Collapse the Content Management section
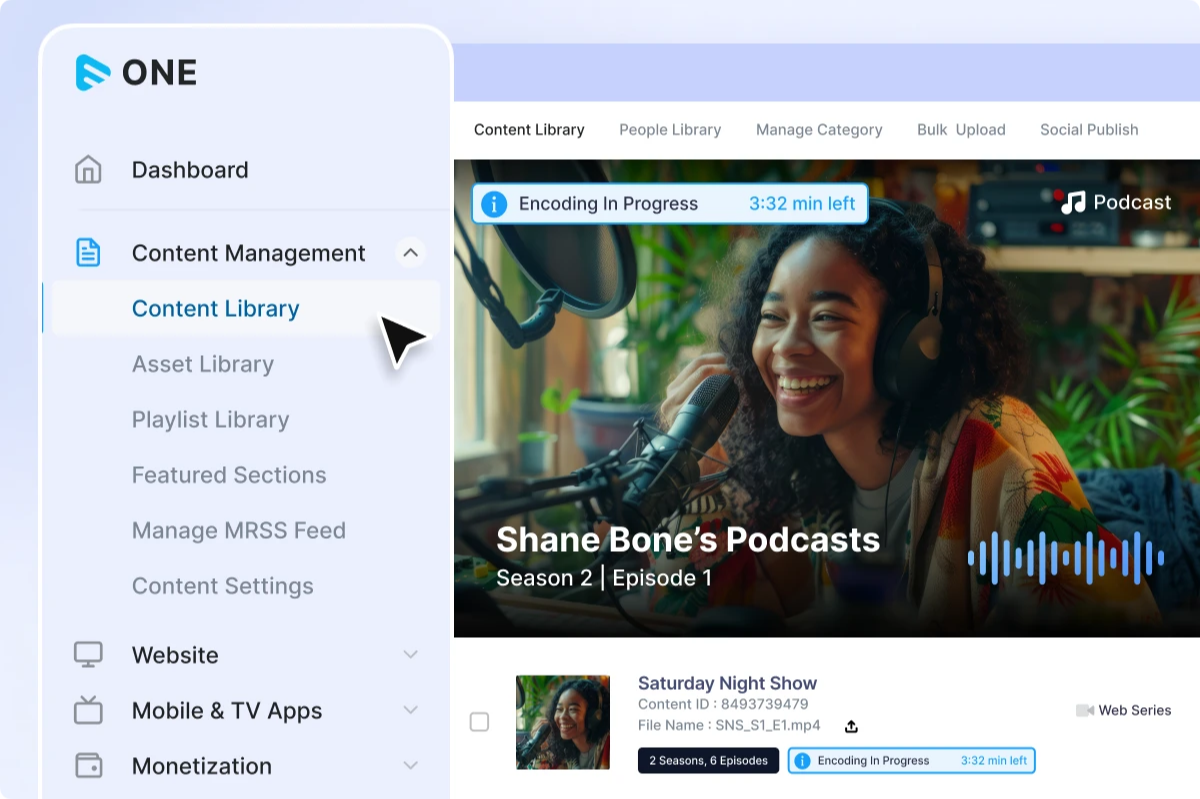 click(410, 253)
